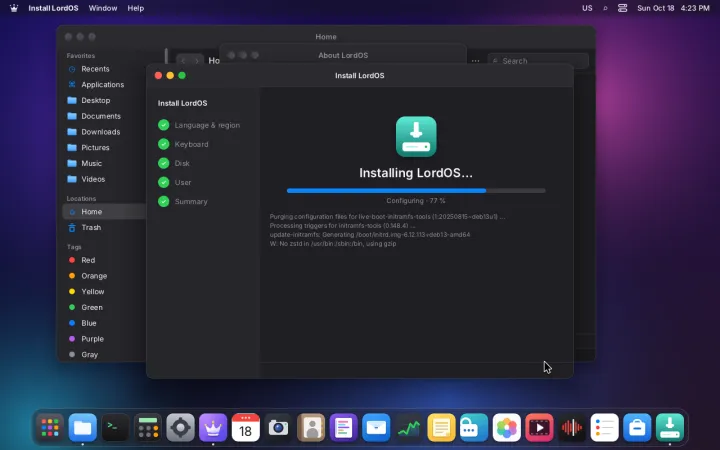Image resolution: width=720 pixels, height=450 pixels.
Task: Open the sound recorder waveform icon
Action: click(x=572, y=428)
